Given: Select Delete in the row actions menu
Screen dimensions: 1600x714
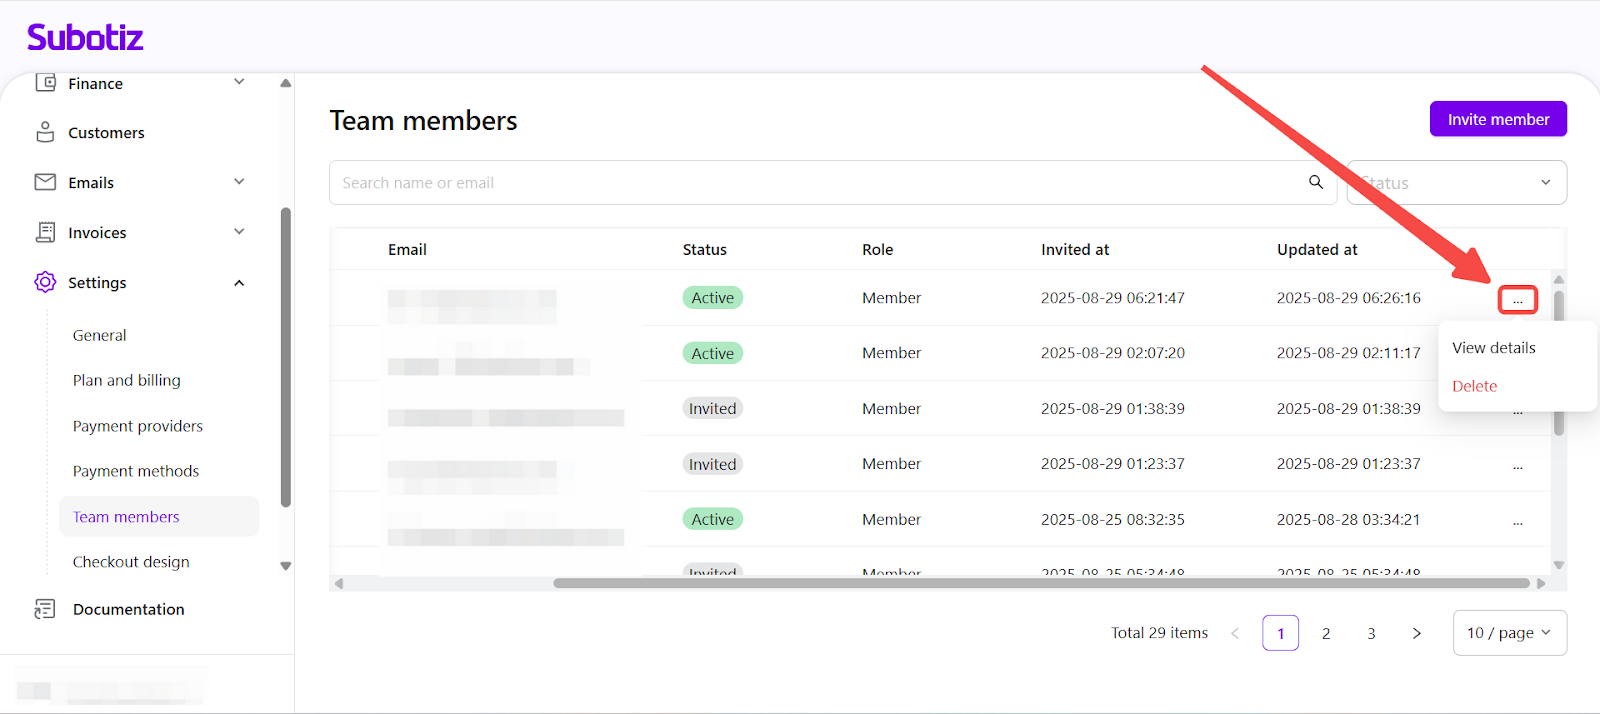Looking at the screenshot, I should point(1474,386).
